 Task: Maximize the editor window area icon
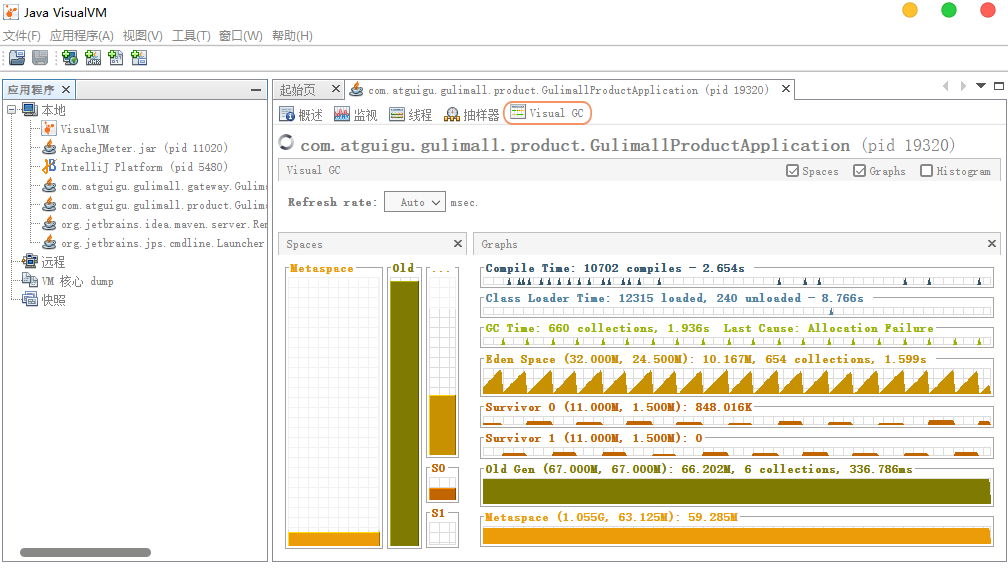tap(999, 85)
